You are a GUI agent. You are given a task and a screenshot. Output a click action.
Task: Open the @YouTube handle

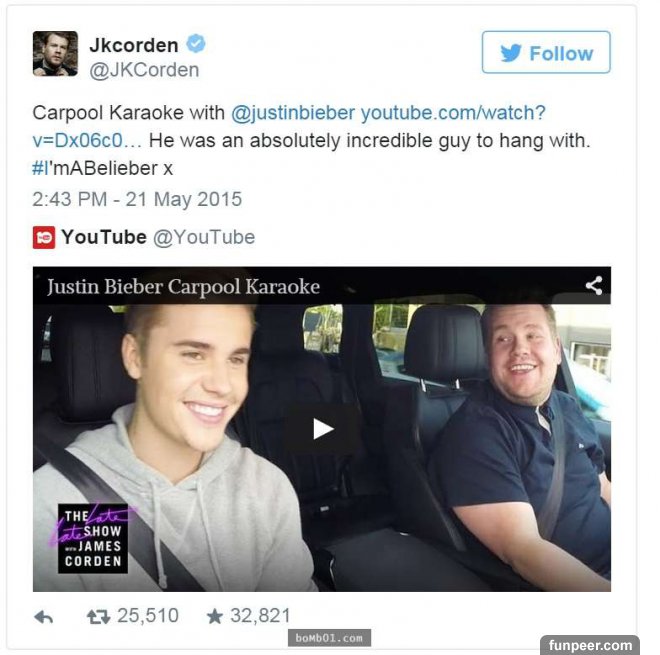click(204, 237)
